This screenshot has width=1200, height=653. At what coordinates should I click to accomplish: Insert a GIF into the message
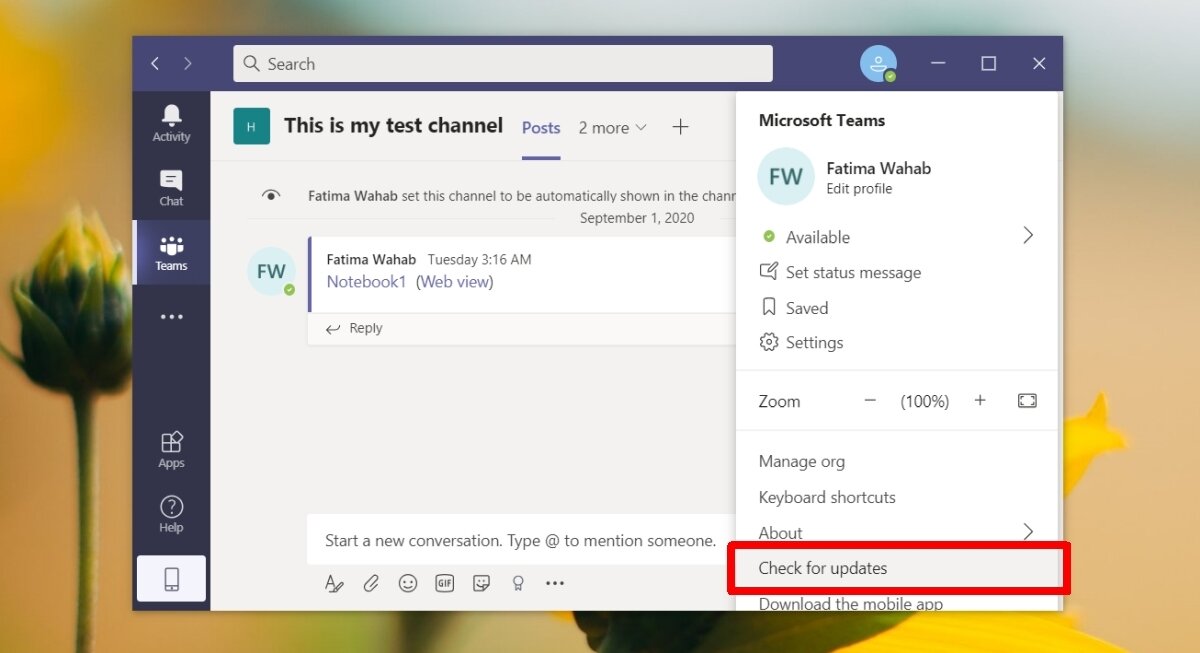click(444, 583)
